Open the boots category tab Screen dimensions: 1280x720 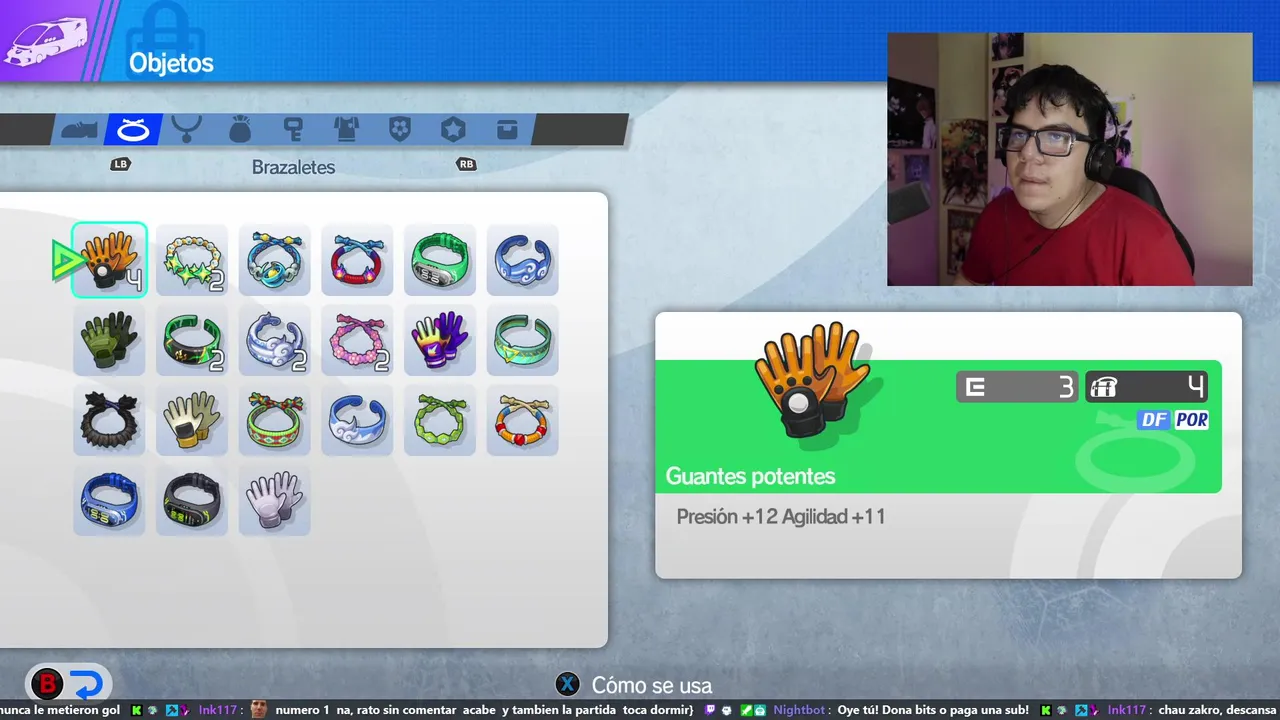79,129
